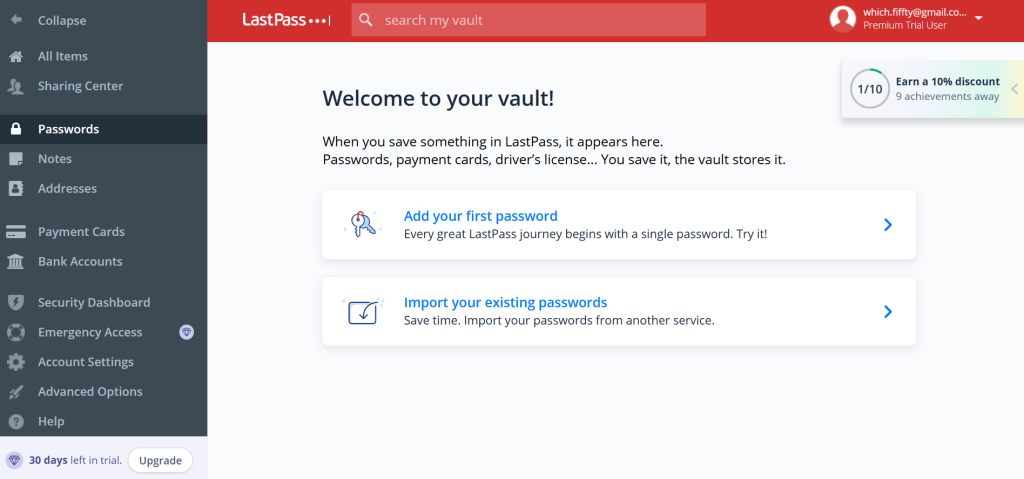Click the 1/10 achievements progress circle
This screenshot has width=1024, height=479.
869,89
